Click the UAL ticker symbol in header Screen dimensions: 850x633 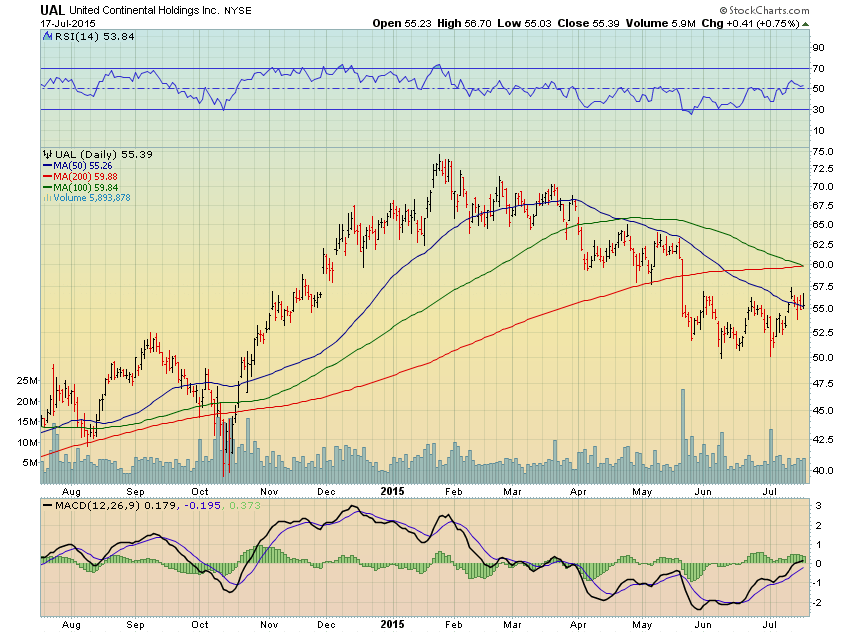(54, 9)
